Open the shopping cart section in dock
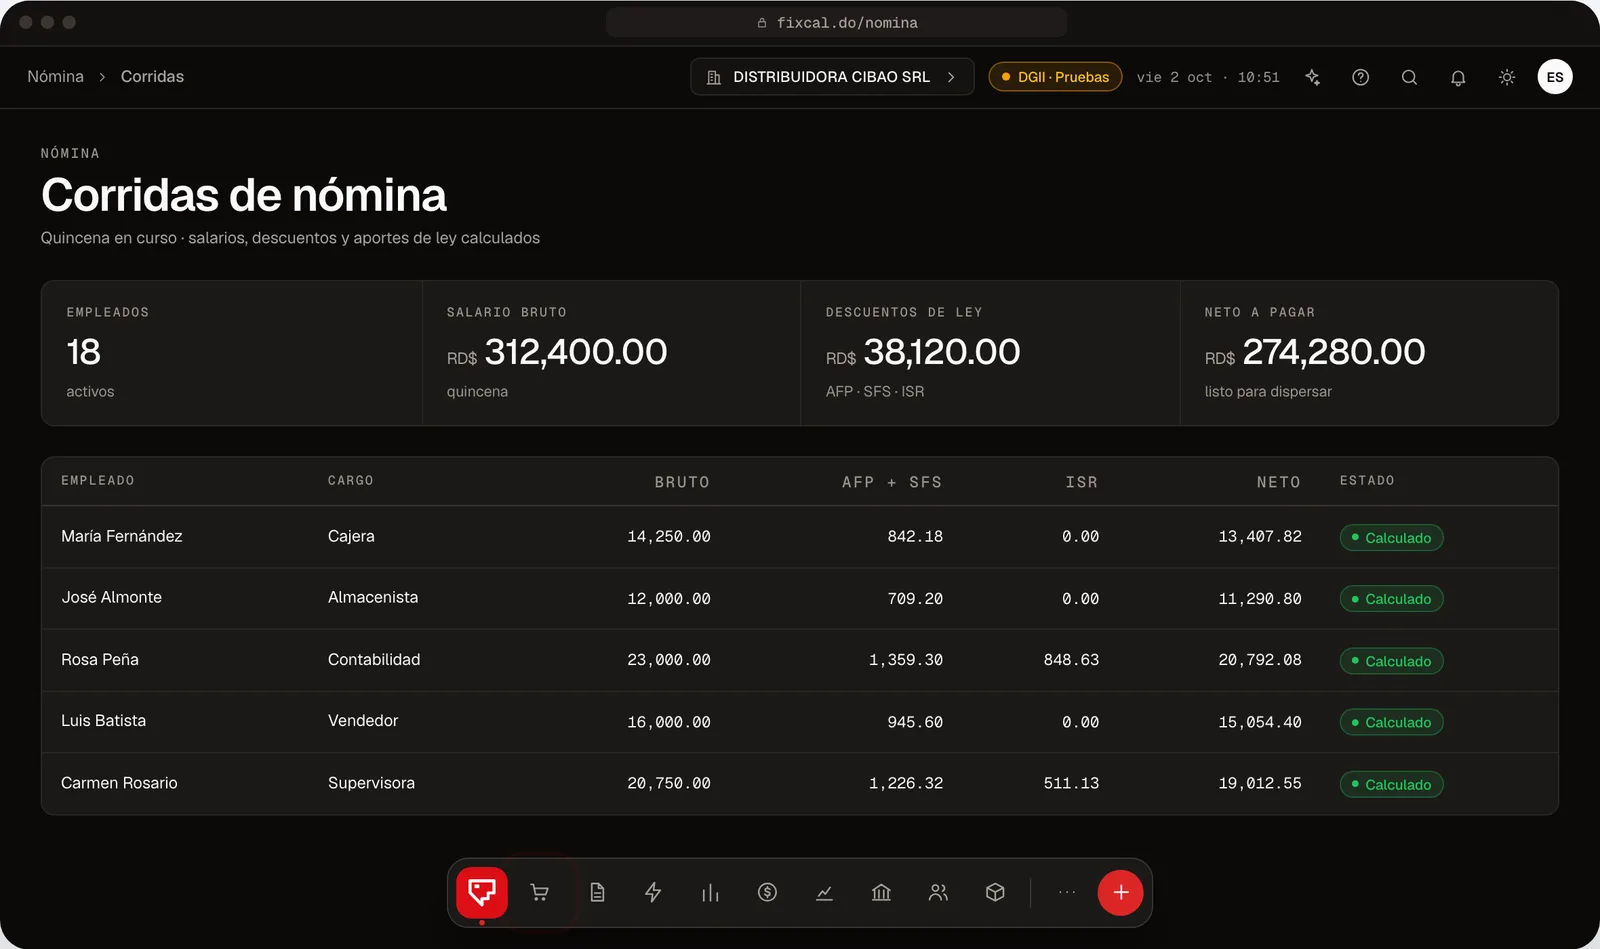 [539, 892]
